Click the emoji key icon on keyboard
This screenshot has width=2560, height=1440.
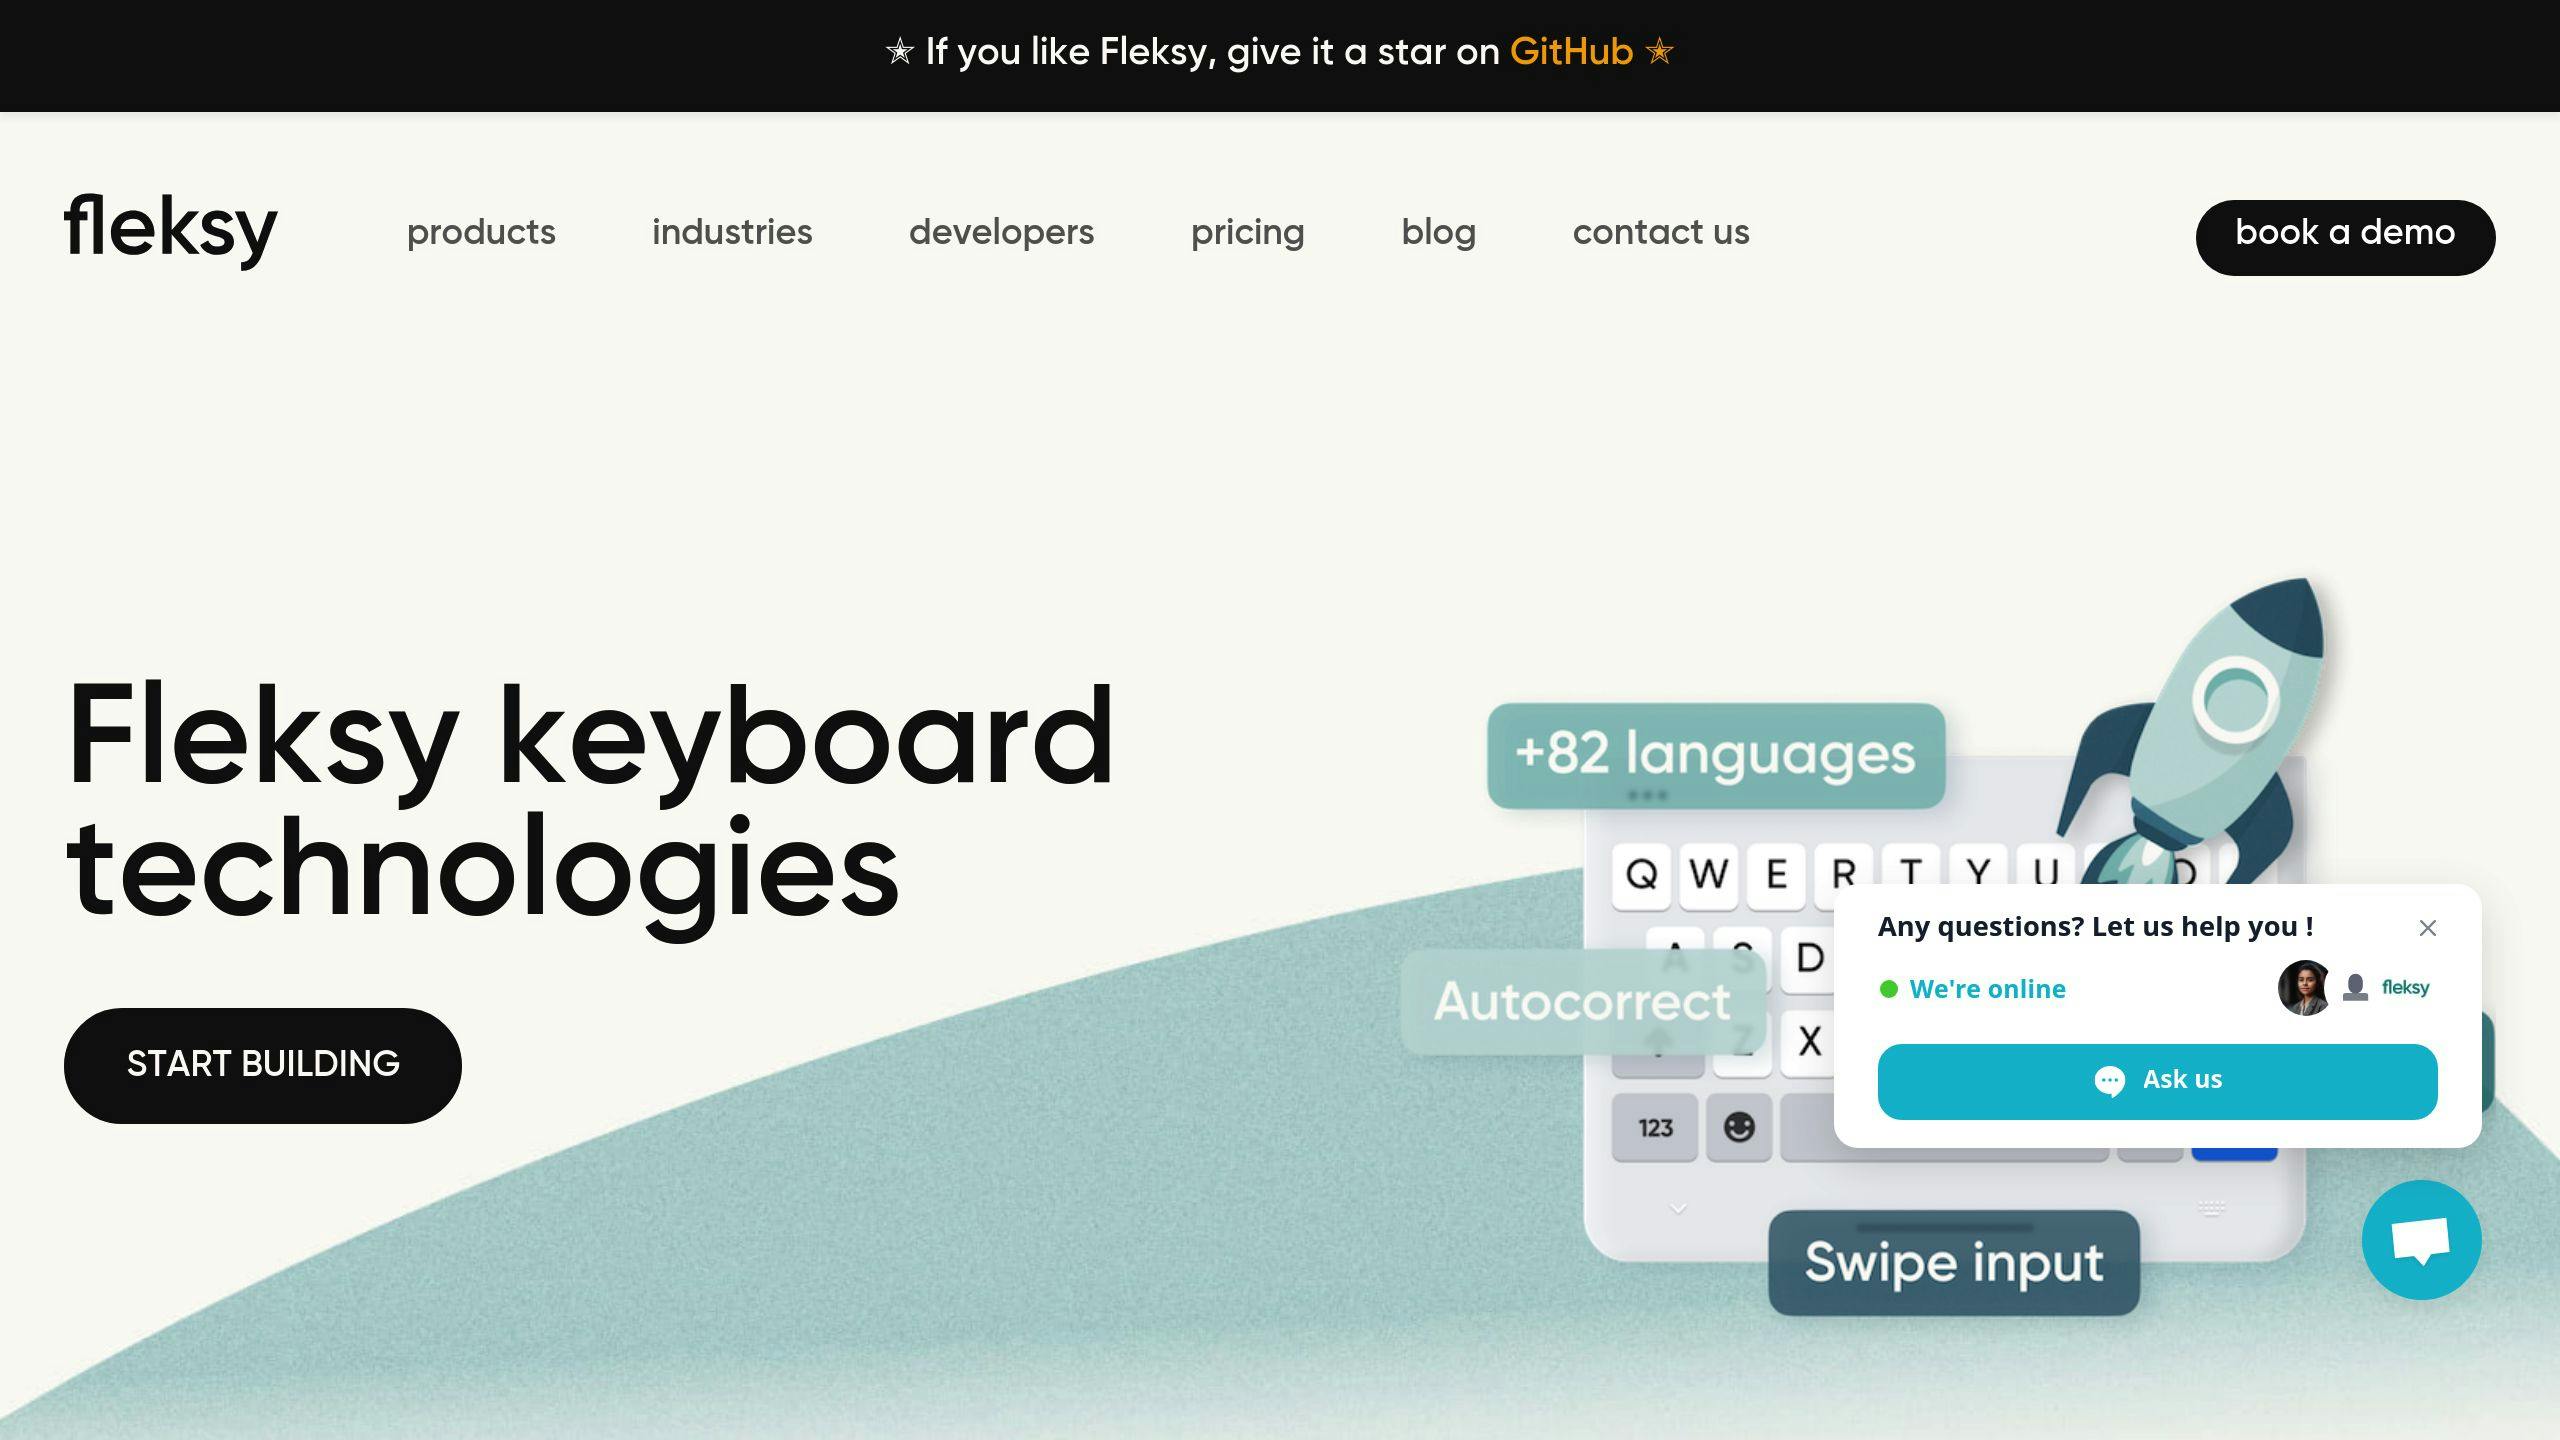[1741, 1125]
